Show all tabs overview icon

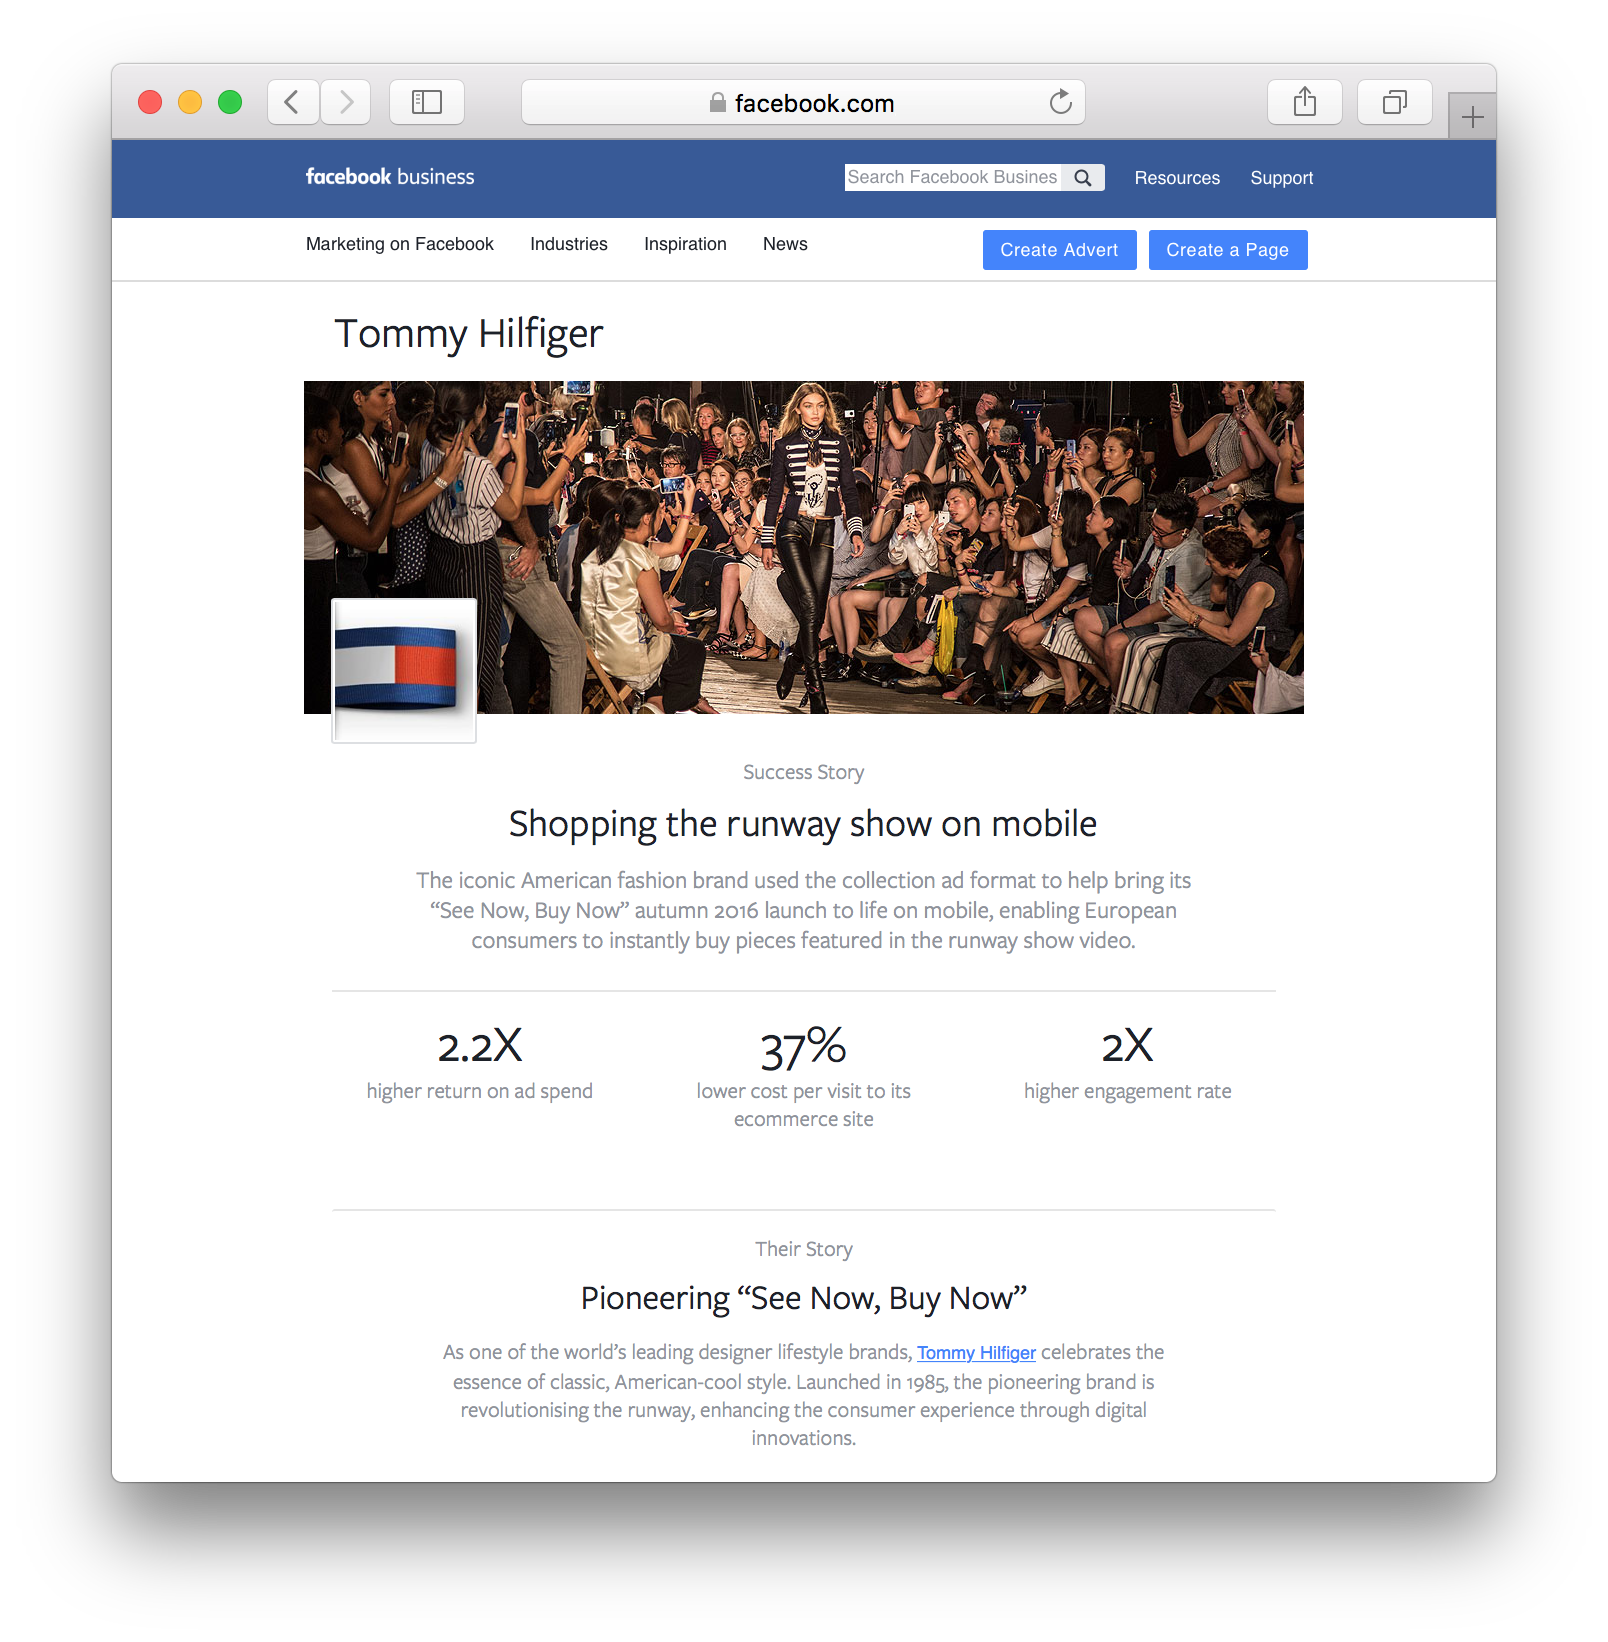tap(1395, 102)
